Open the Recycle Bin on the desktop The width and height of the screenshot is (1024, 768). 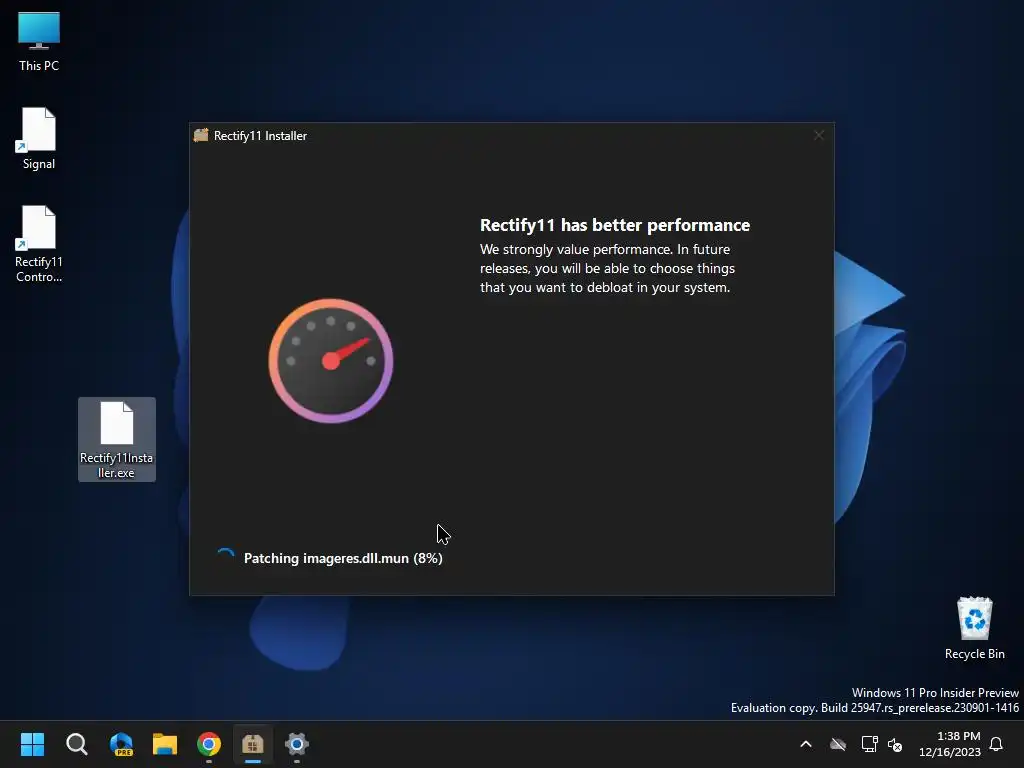point(974,628)
